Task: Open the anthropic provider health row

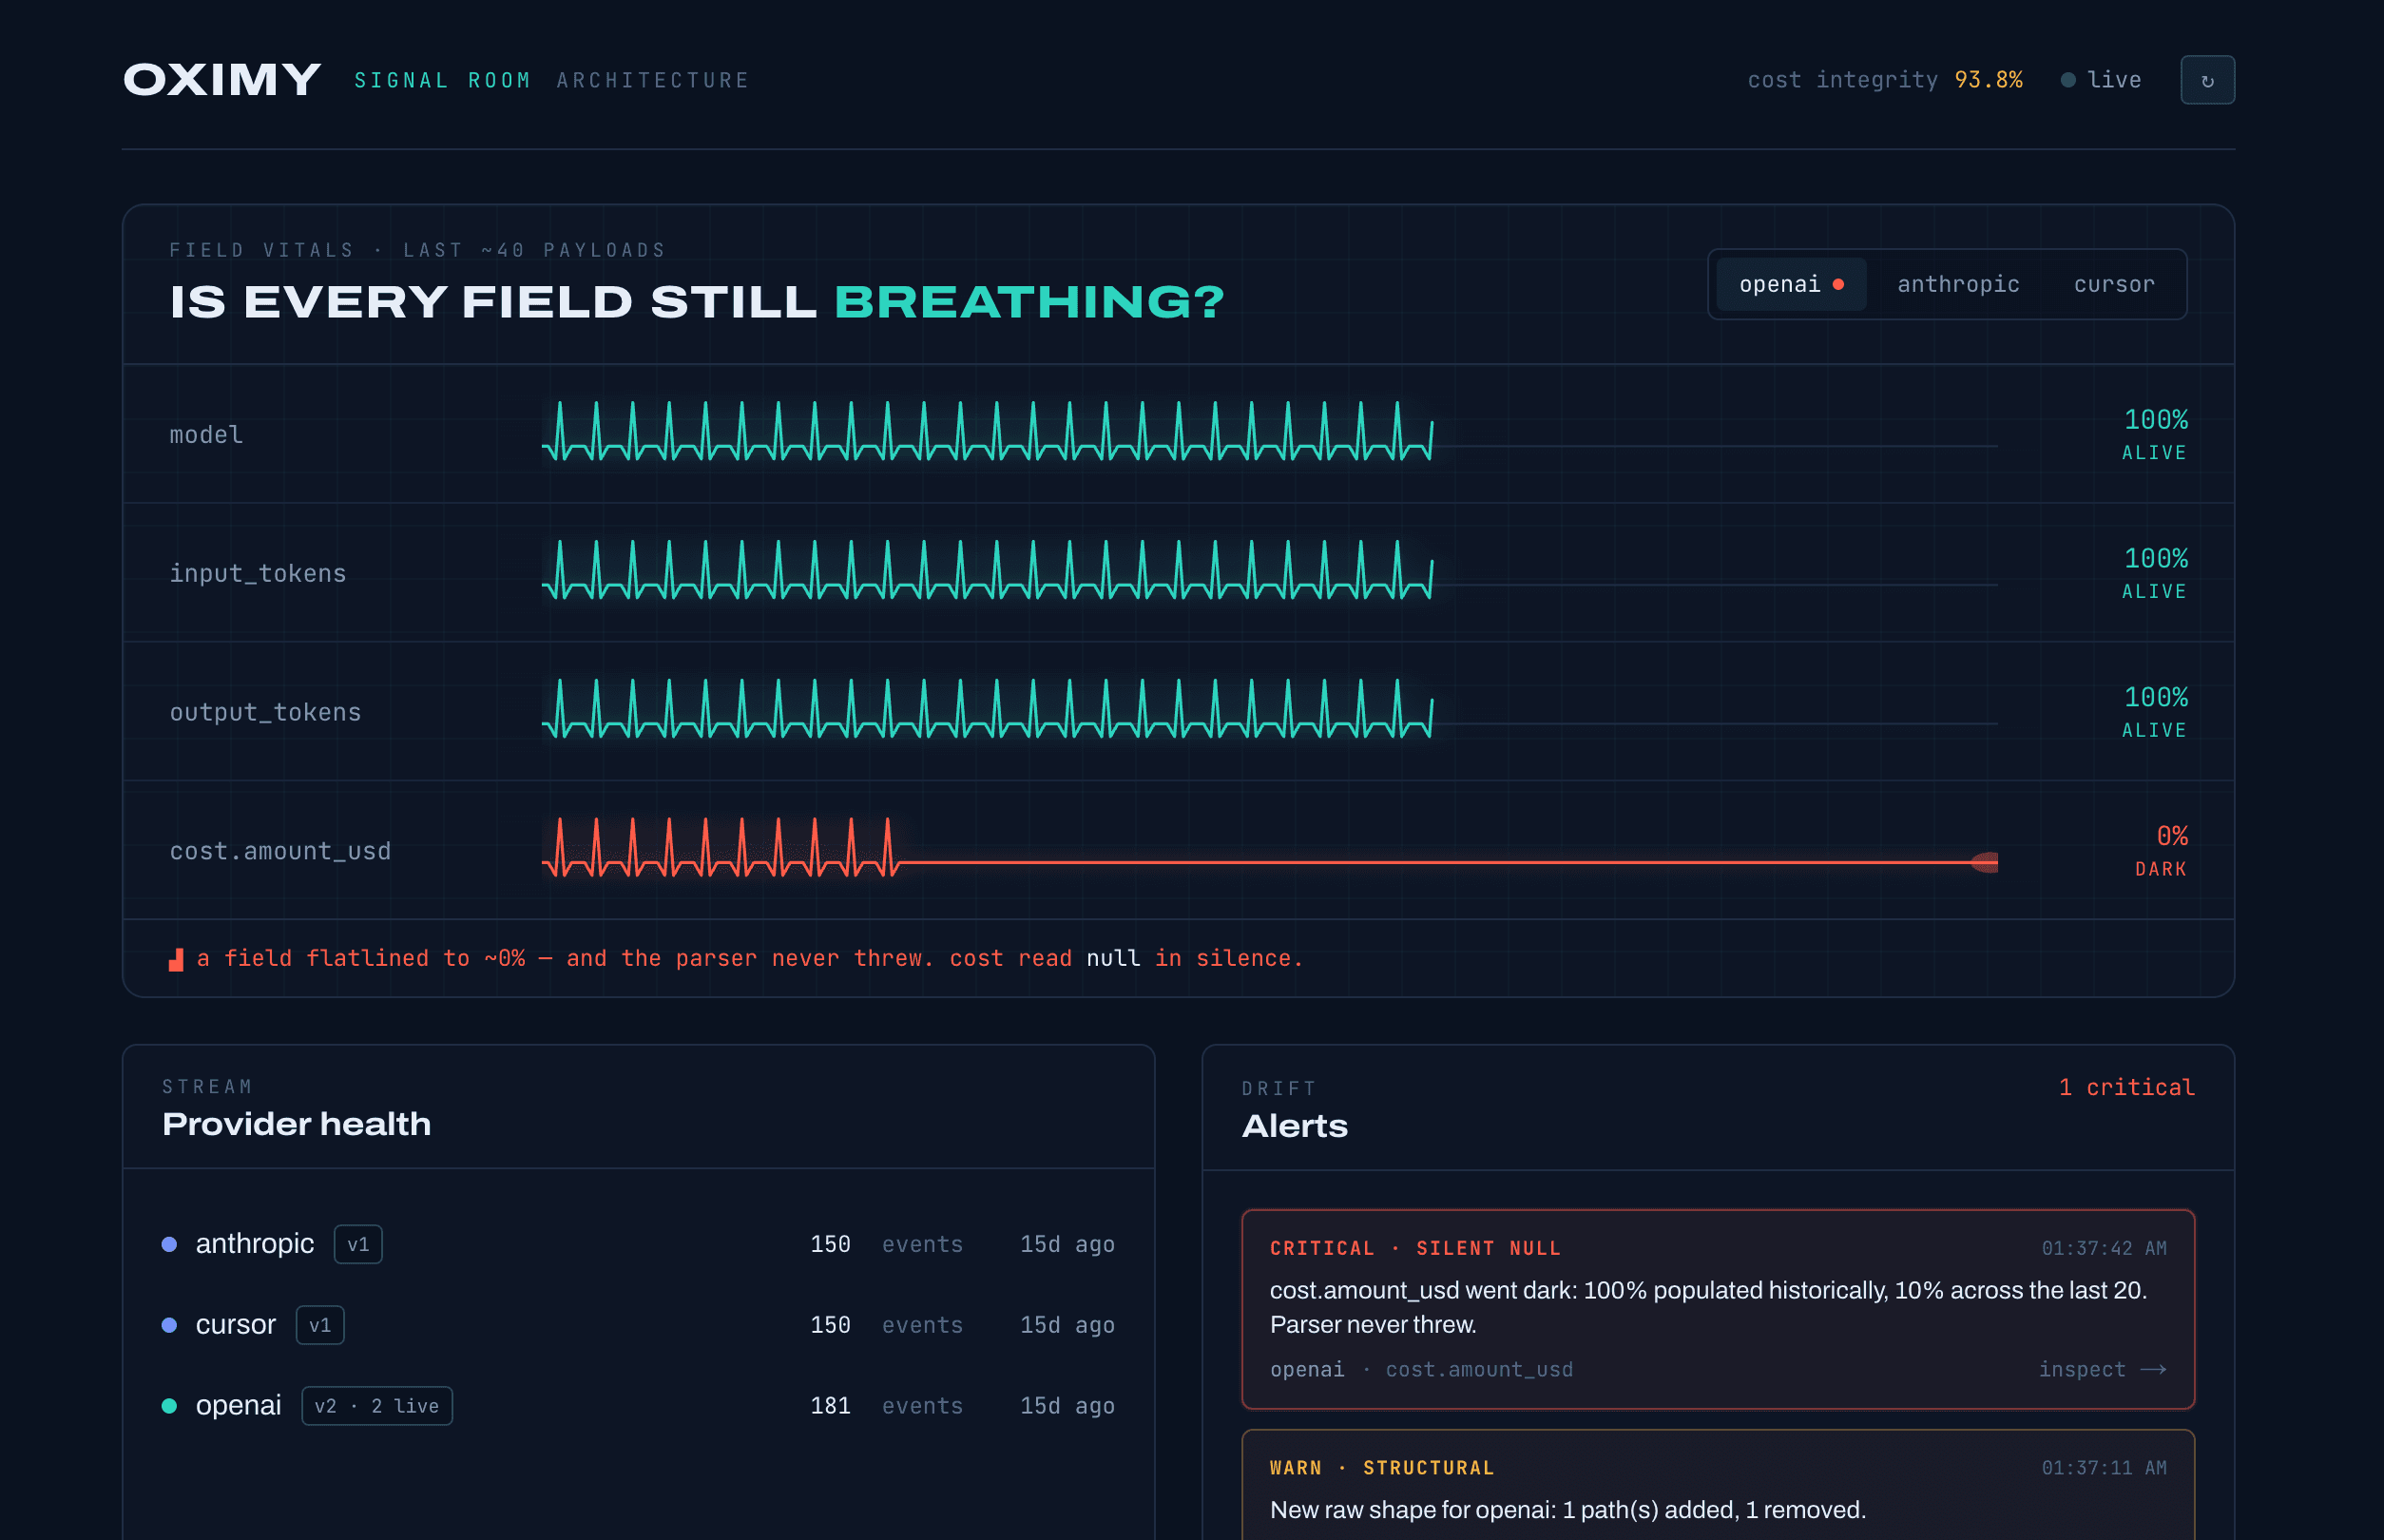Action: 638,1244
